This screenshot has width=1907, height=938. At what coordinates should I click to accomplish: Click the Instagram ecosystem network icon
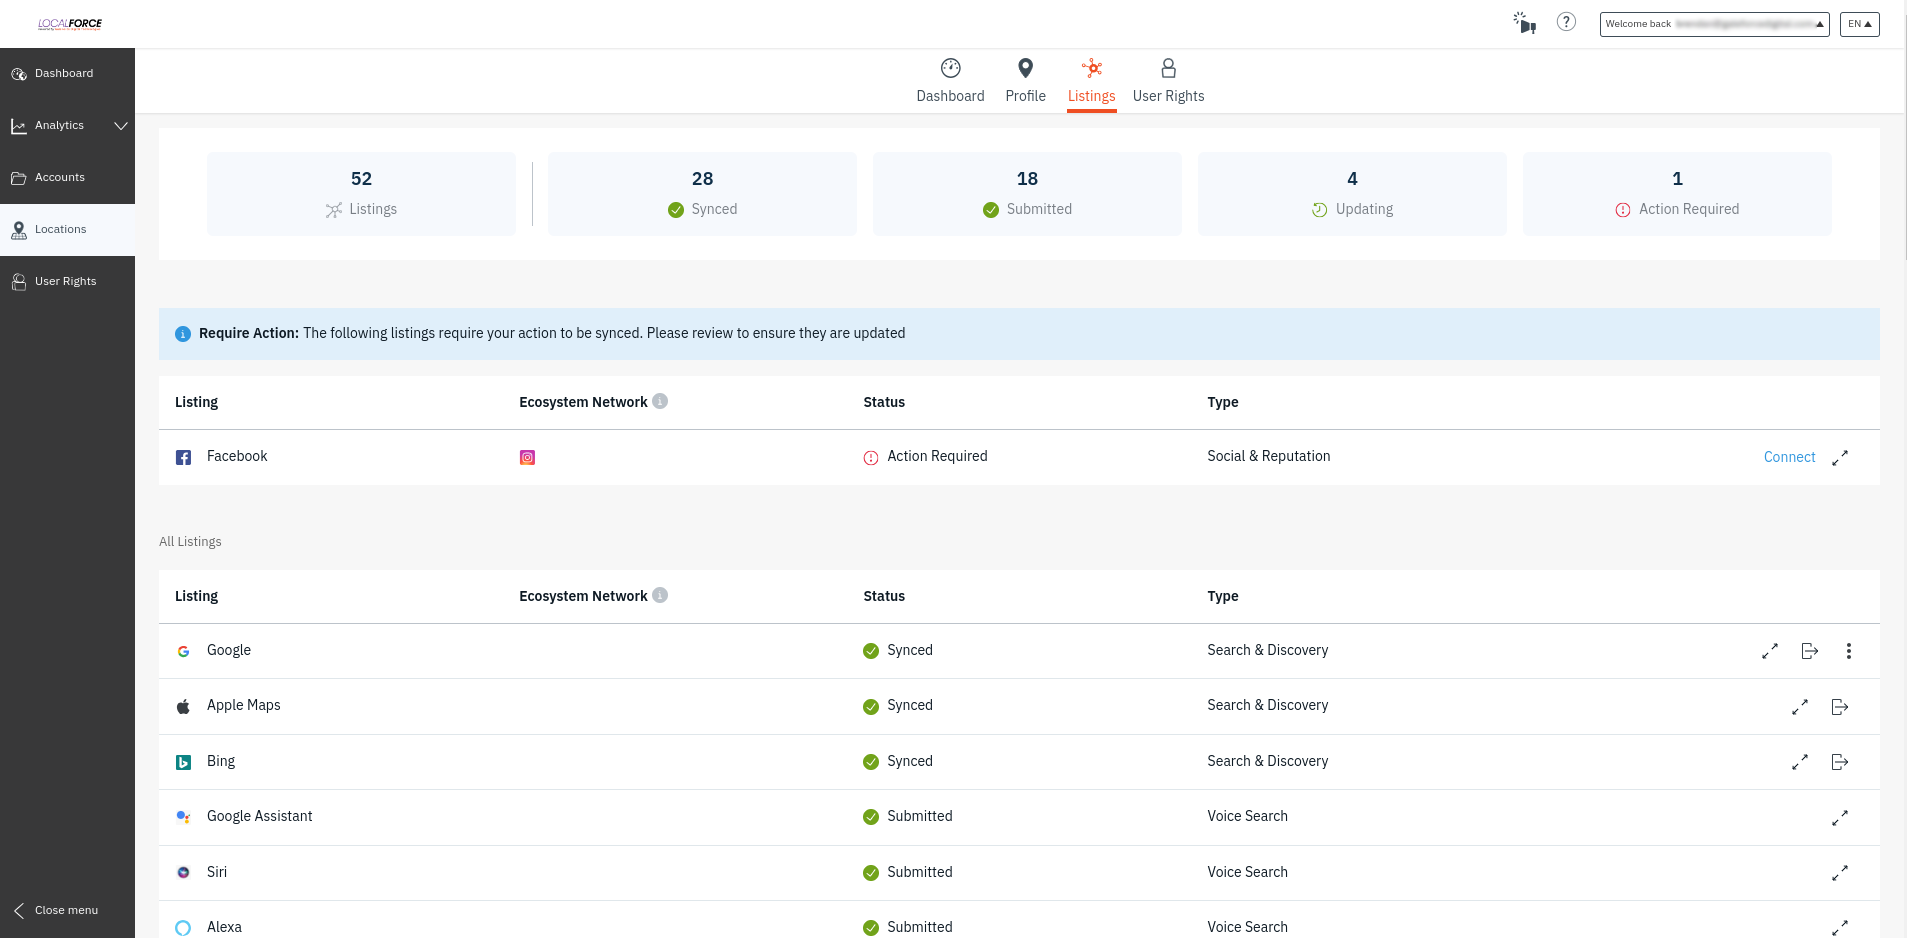pos(527,458)
